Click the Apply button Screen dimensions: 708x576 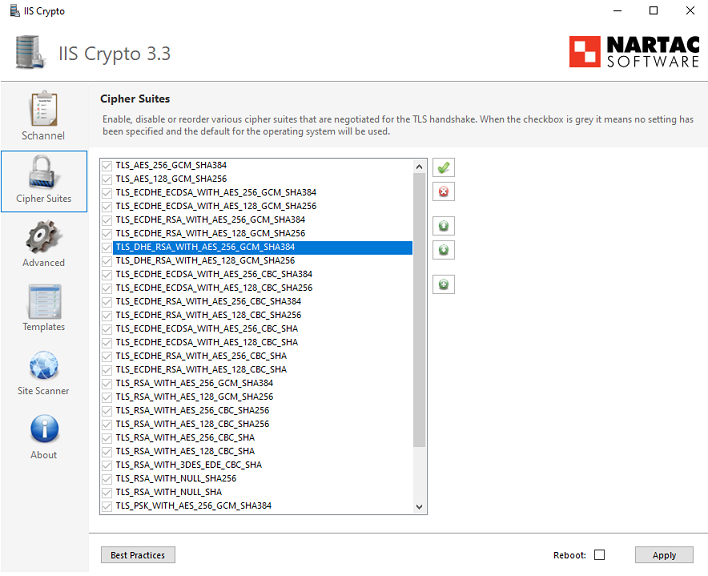point(663,555)
